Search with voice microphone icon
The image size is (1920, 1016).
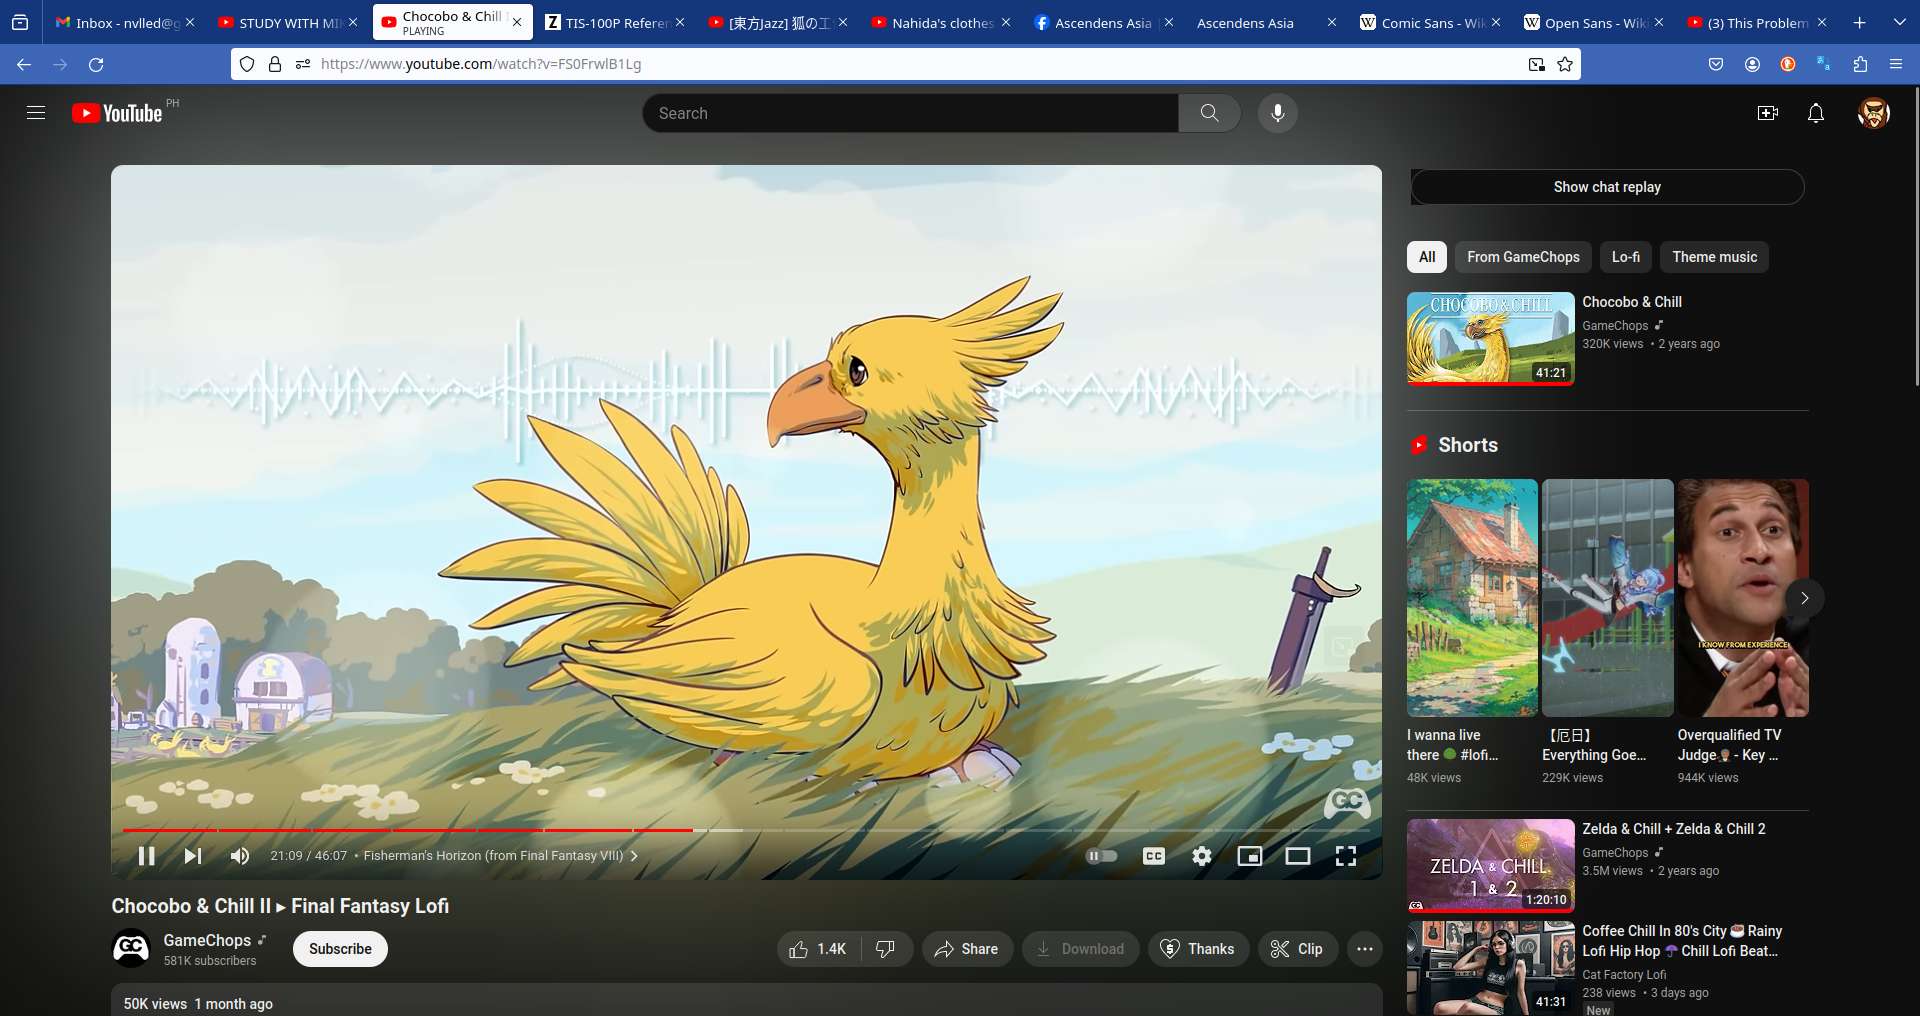(x=1277, y=113)
